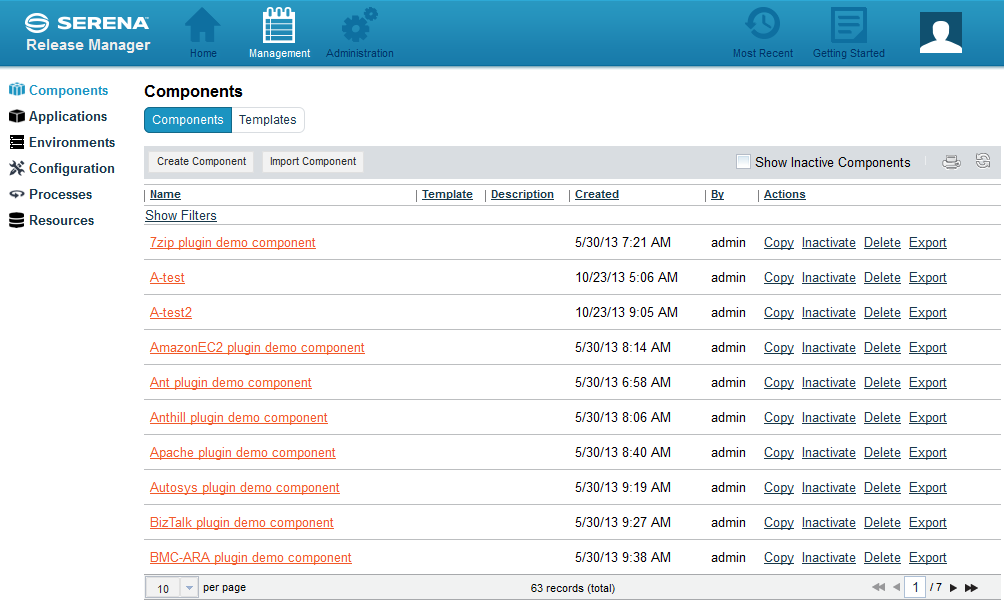Click the Import Component button

(x=313, y=162)
